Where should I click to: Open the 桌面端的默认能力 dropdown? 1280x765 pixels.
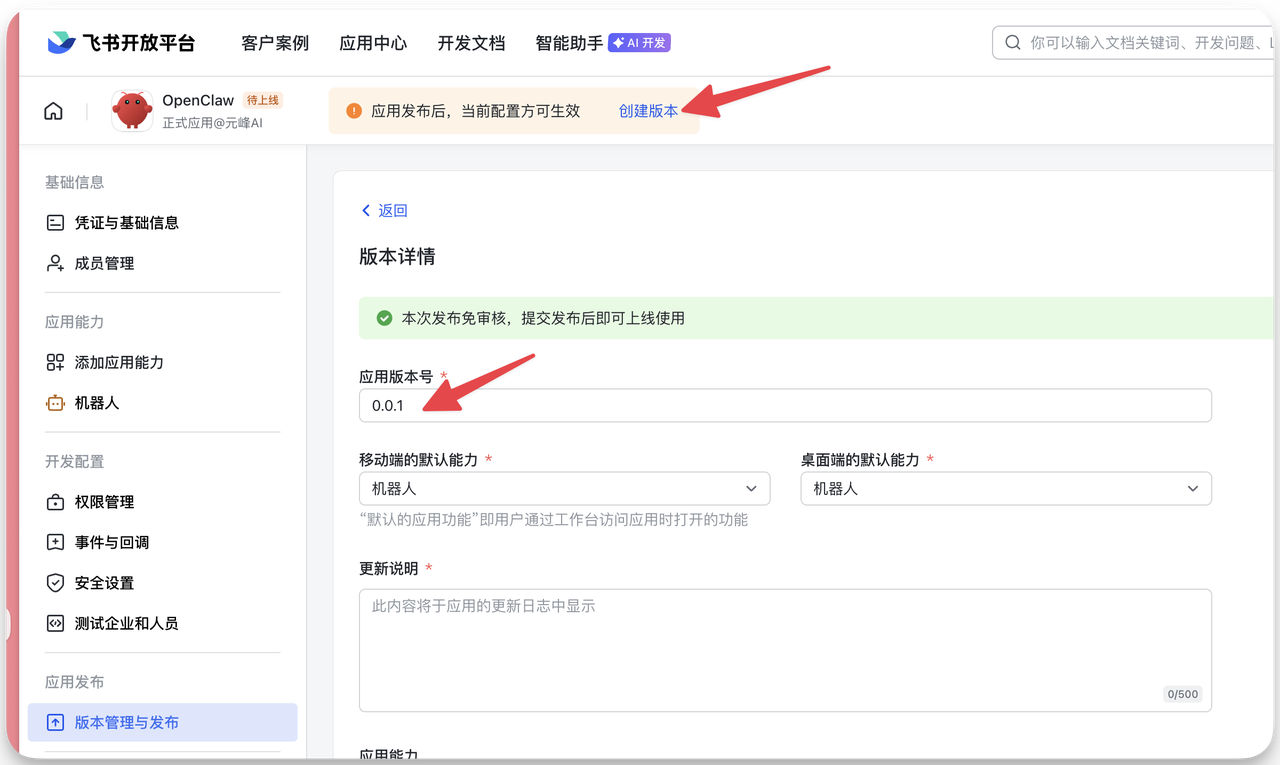tap(1006, 488)
